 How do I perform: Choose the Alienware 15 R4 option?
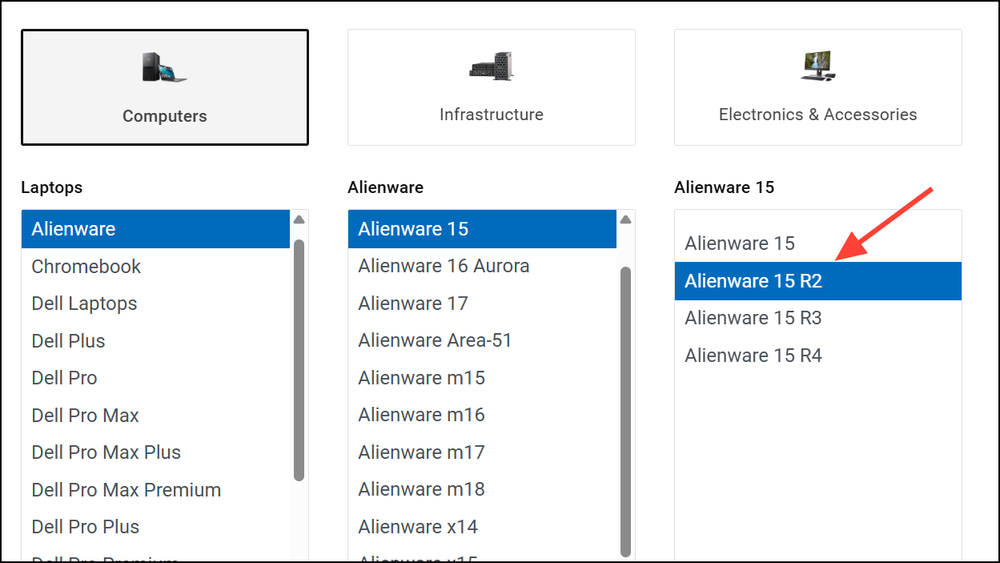pyautogui.click(x=818, y=356)
